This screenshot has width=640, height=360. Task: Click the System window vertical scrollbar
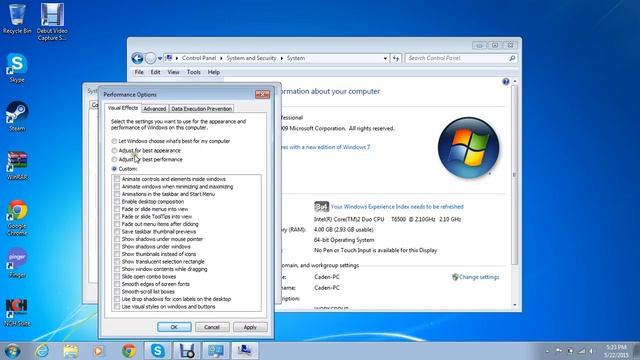514,176
